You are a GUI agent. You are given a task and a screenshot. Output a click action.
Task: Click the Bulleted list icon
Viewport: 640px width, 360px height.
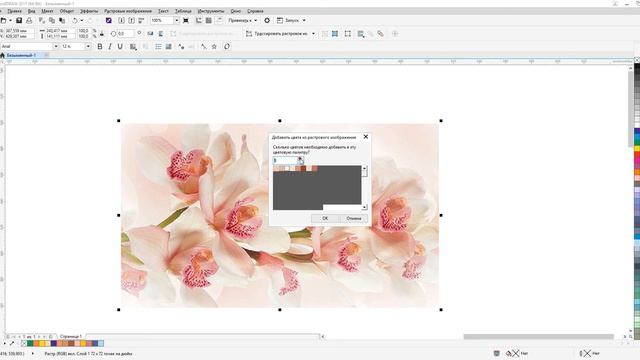pyautogui.click(x=158, y=47)
